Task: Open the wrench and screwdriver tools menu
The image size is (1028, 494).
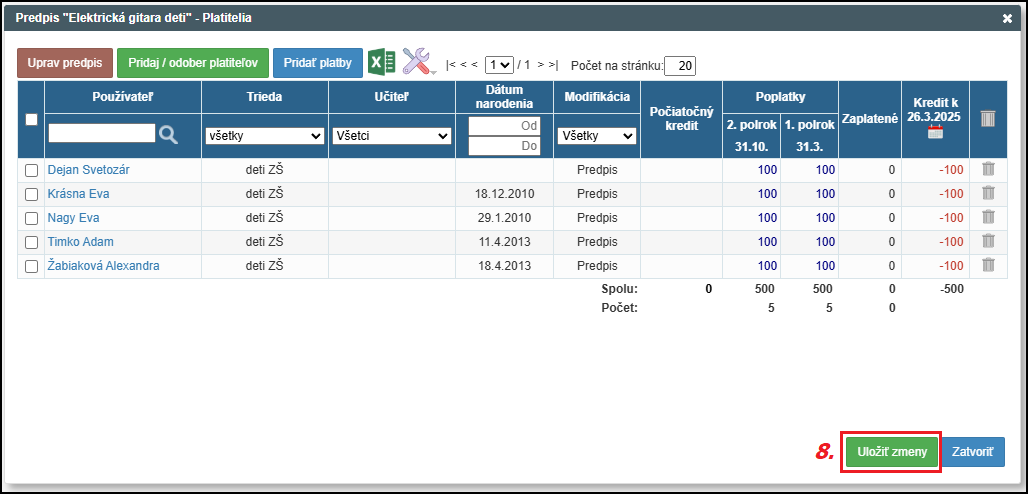Action: coord(418,62)
